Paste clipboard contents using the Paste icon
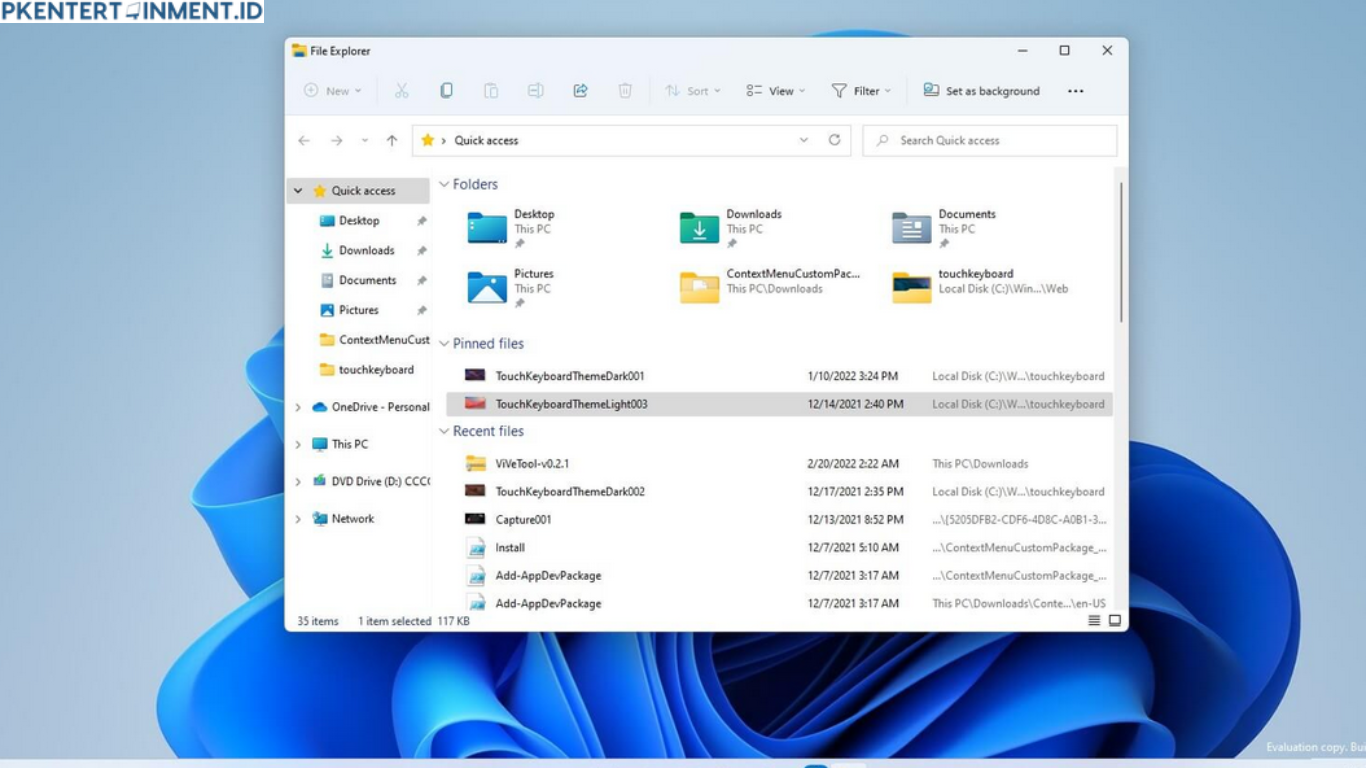The height and width of the screenshot is (768, 1366). [x=490, y=90]
